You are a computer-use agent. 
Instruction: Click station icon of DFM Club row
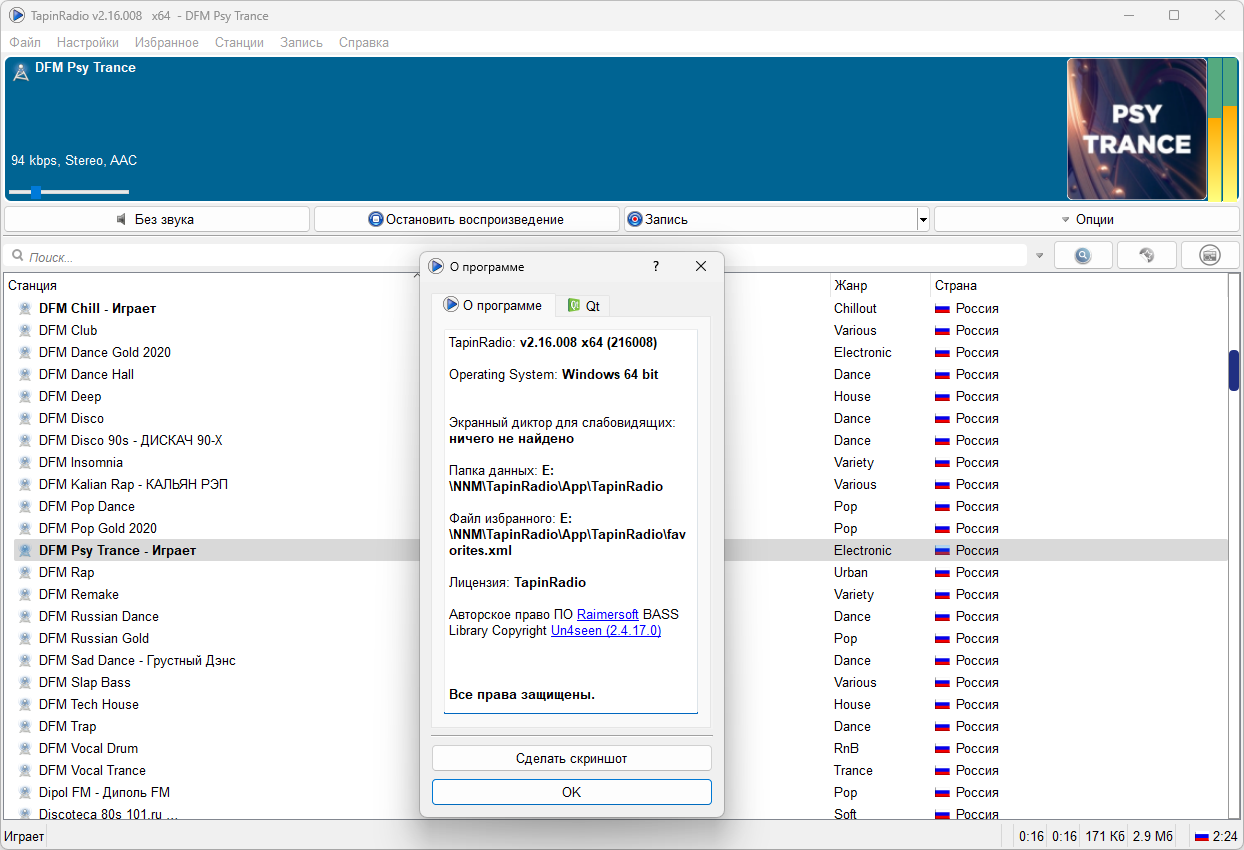[x=26, y=331]
